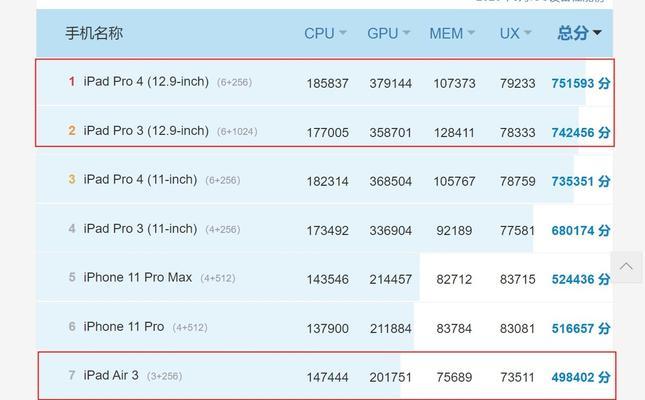Open iPad Pro 3 (12.9-inch) entry
Screen dimensions: 645x400
(x=146, y=130)
